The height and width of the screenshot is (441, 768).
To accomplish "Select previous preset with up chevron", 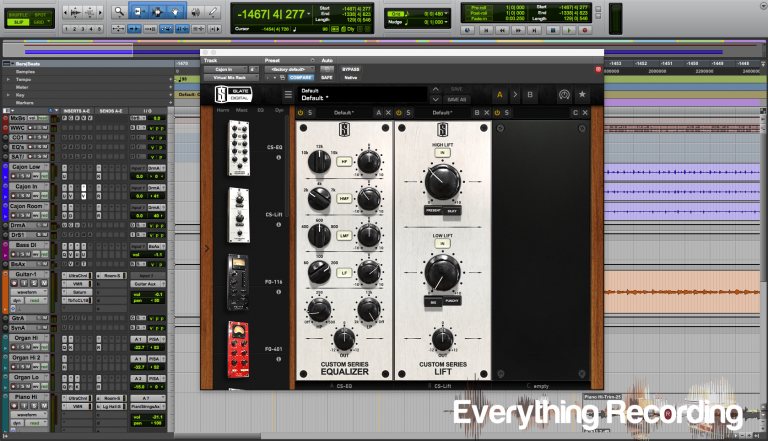I will [435, 89].
